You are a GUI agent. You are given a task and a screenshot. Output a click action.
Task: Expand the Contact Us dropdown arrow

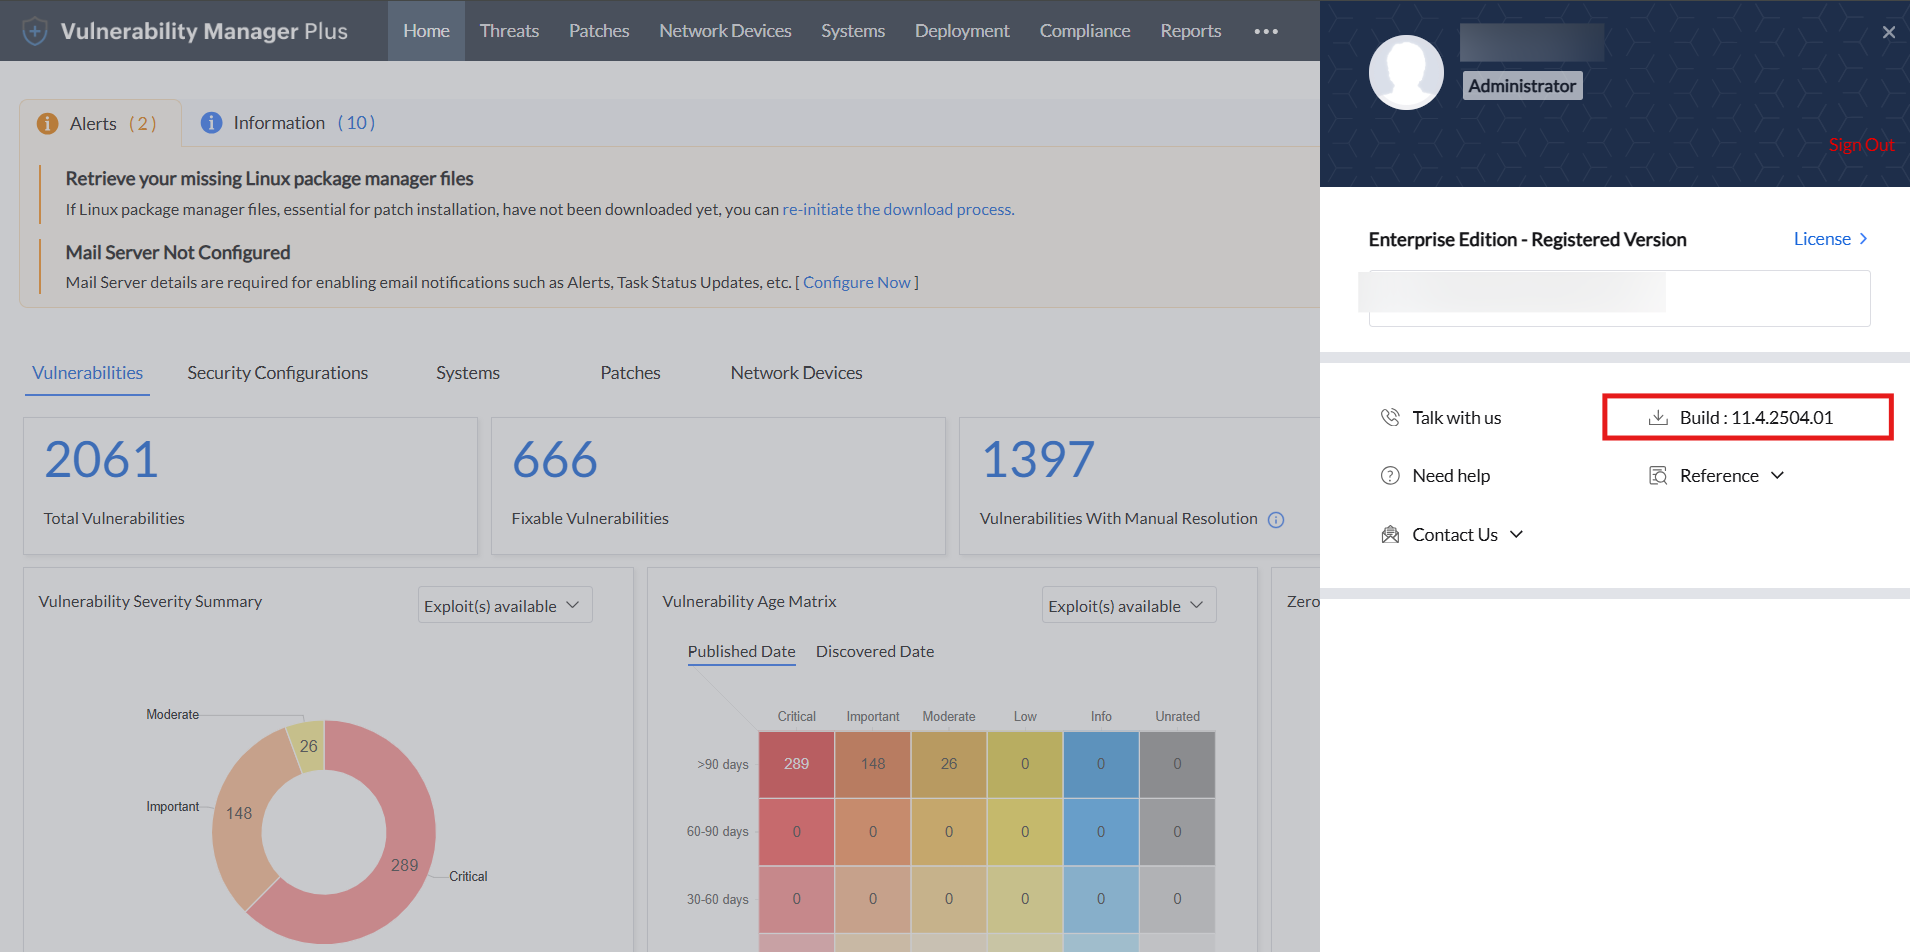pyautogui.click(x=1516, y=534)
